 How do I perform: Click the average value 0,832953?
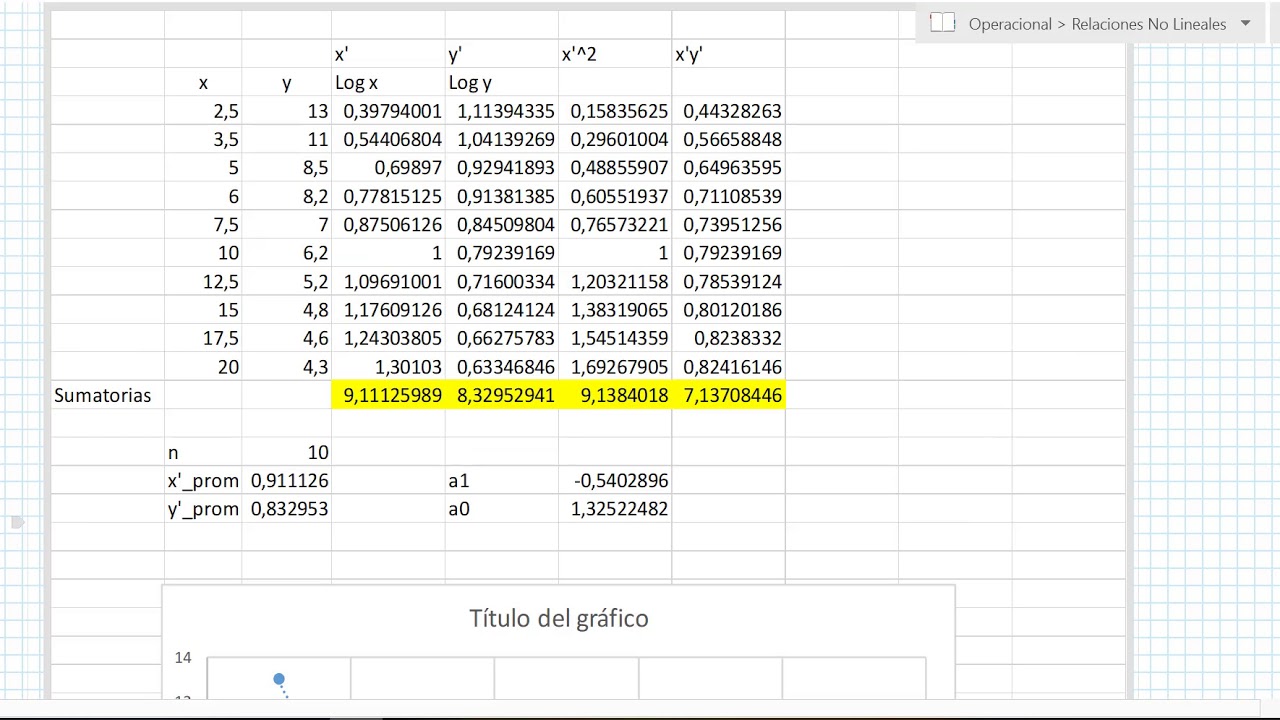[x=286, y=509]
